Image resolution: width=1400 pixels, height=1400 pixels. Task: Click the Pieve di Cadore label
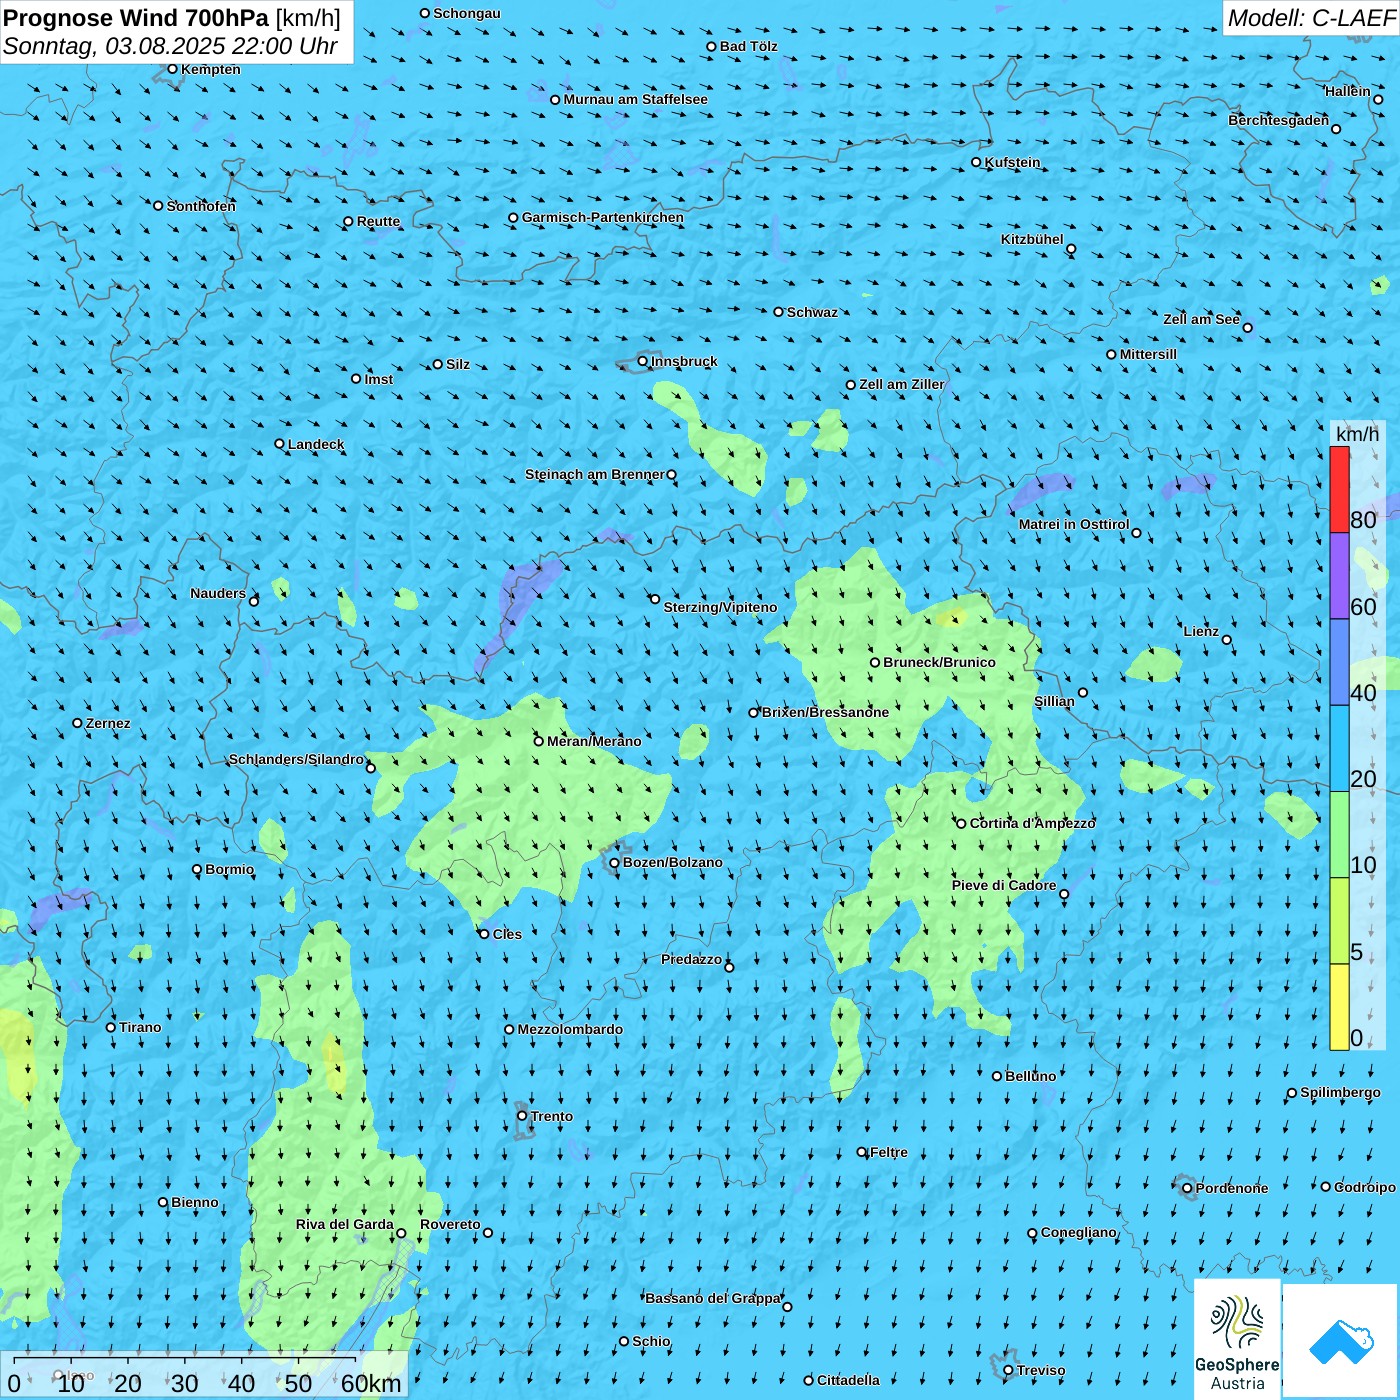click(1004, 885)
